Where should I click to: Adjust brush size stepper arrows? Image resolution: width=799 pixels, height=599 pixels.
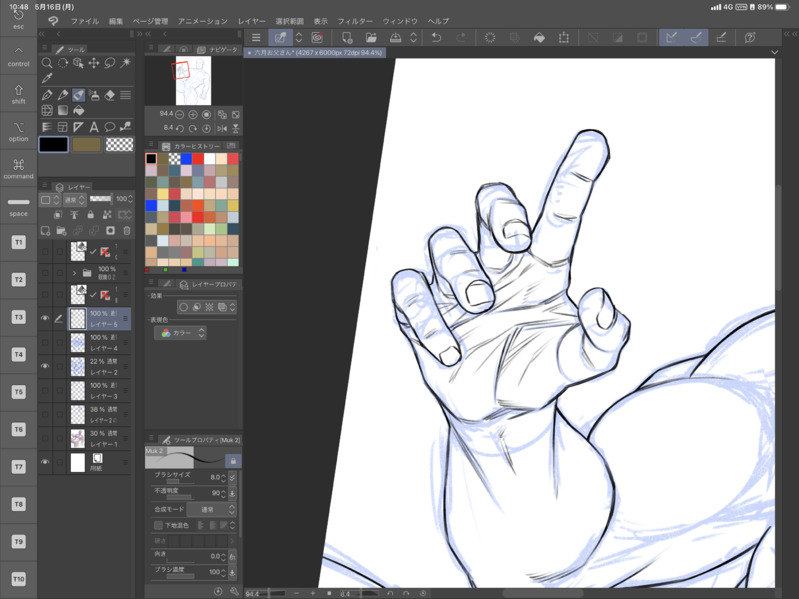[x=224, y=477]
